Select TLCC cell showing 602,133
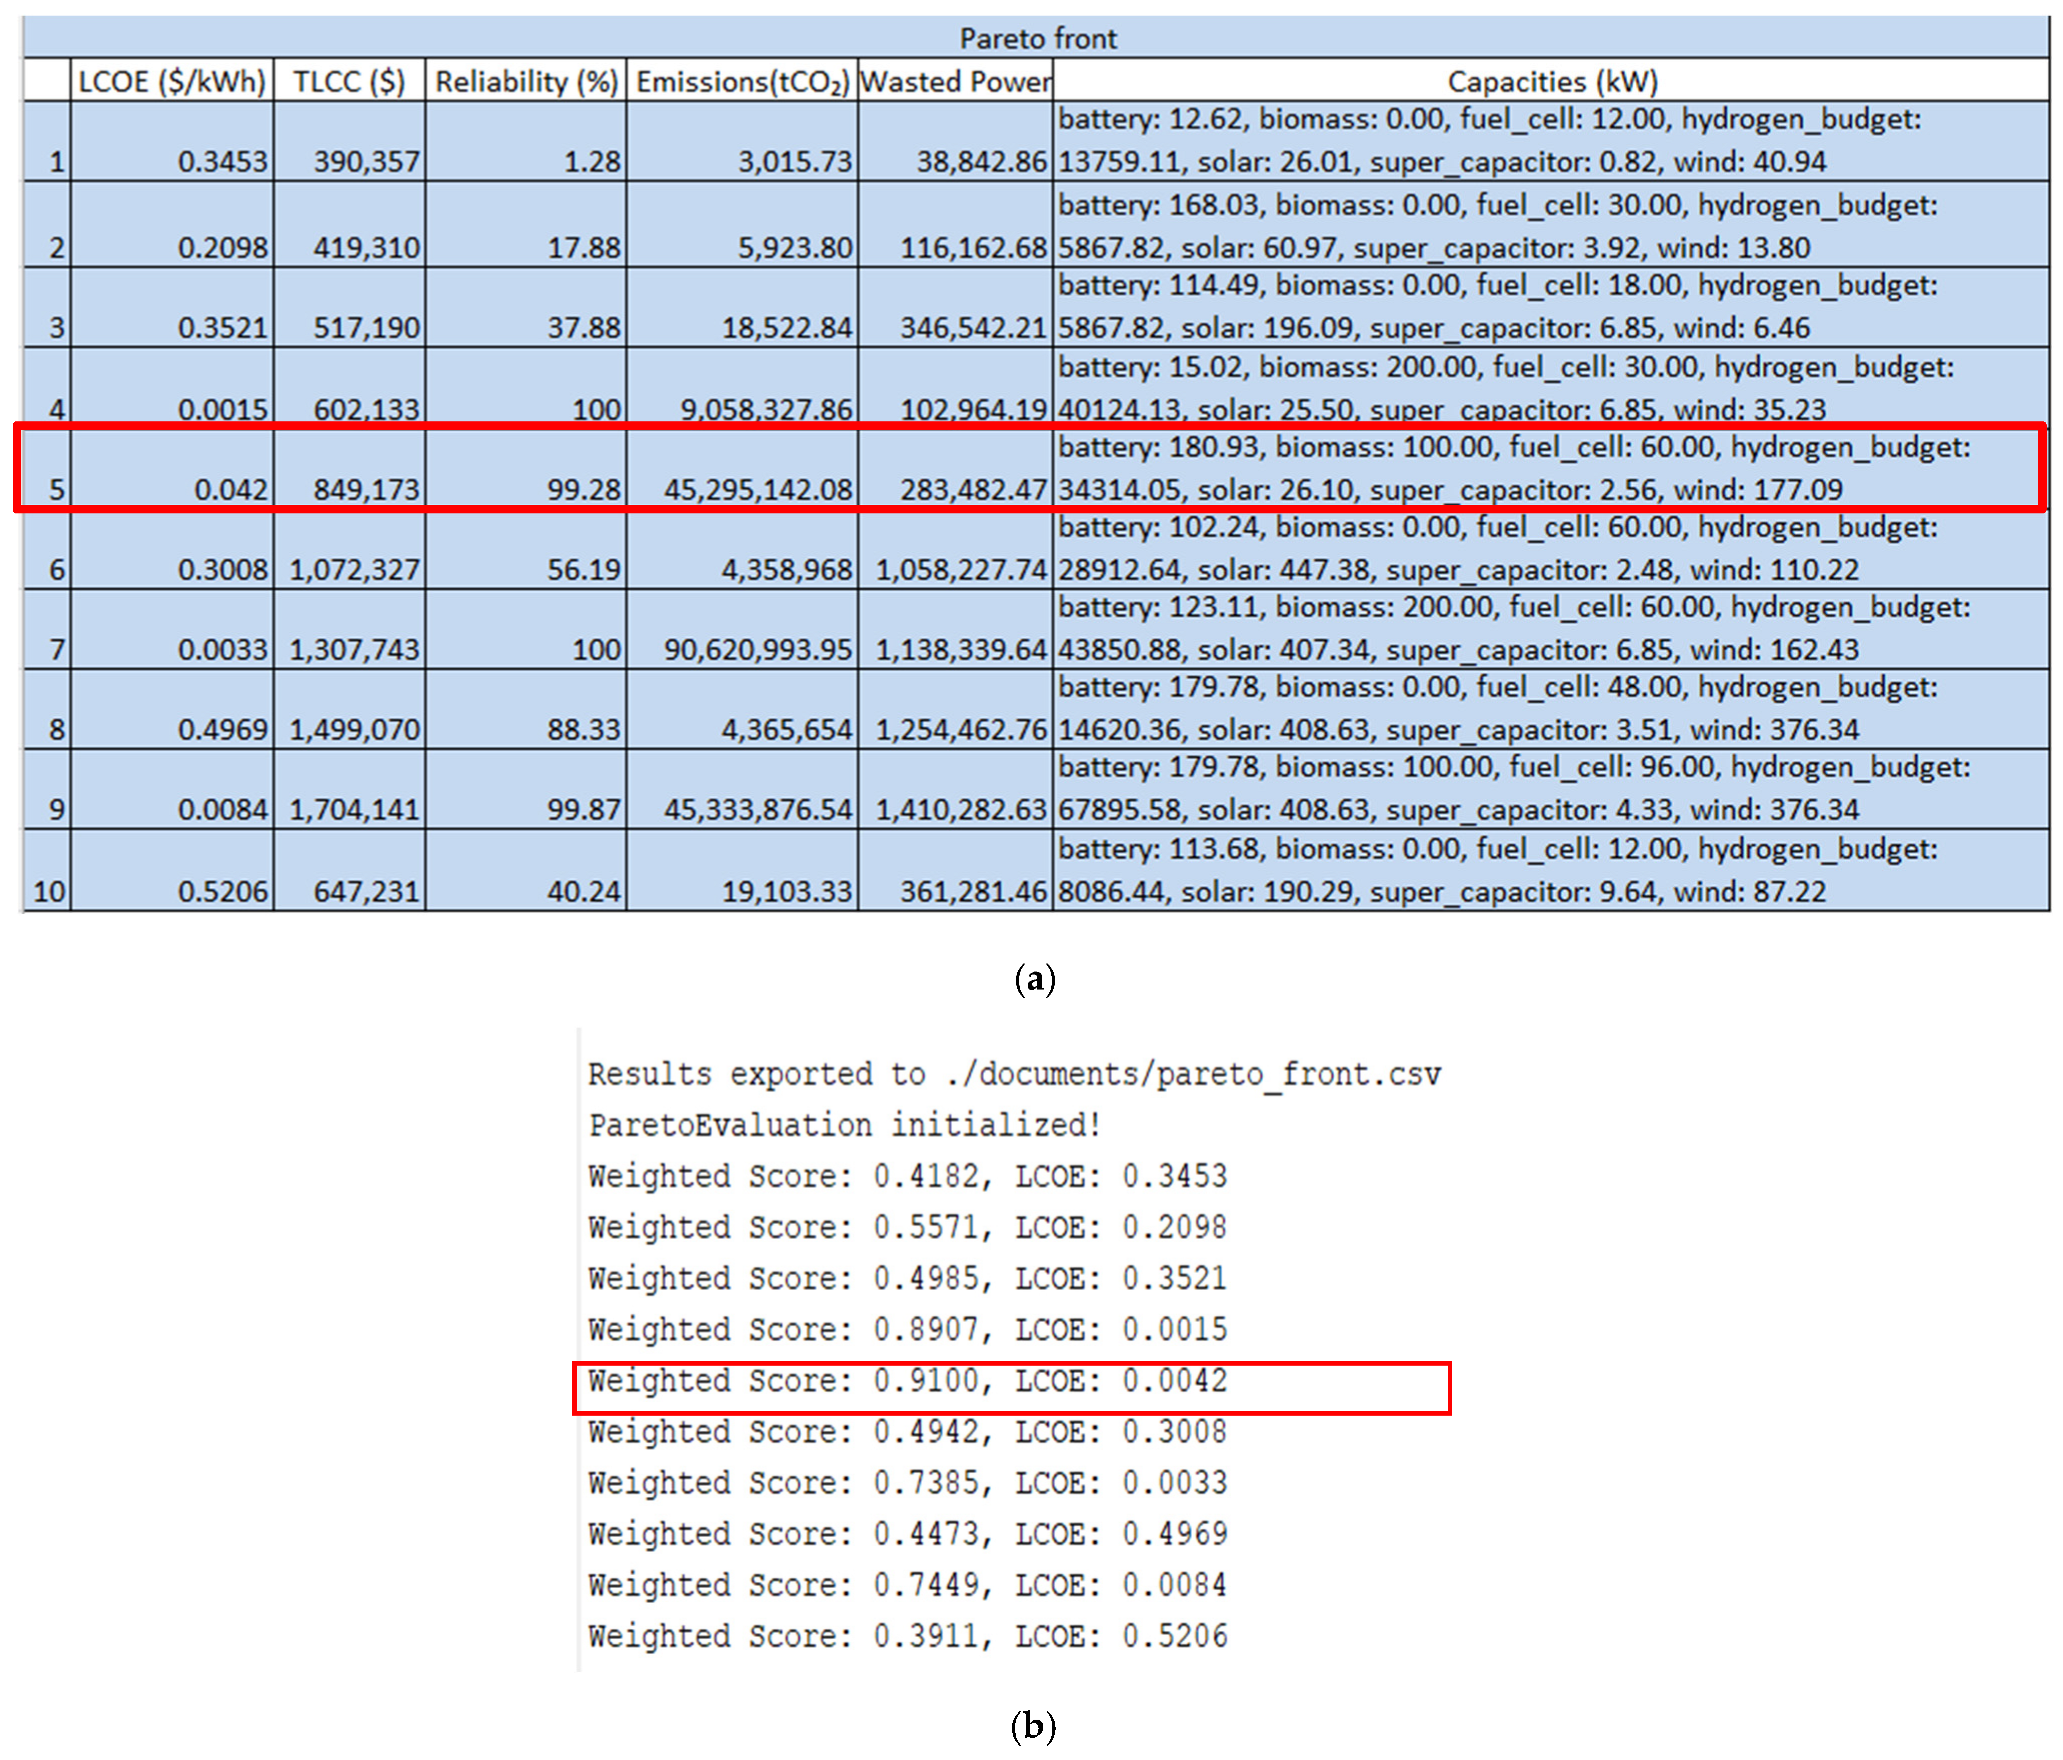 [349, 387]
